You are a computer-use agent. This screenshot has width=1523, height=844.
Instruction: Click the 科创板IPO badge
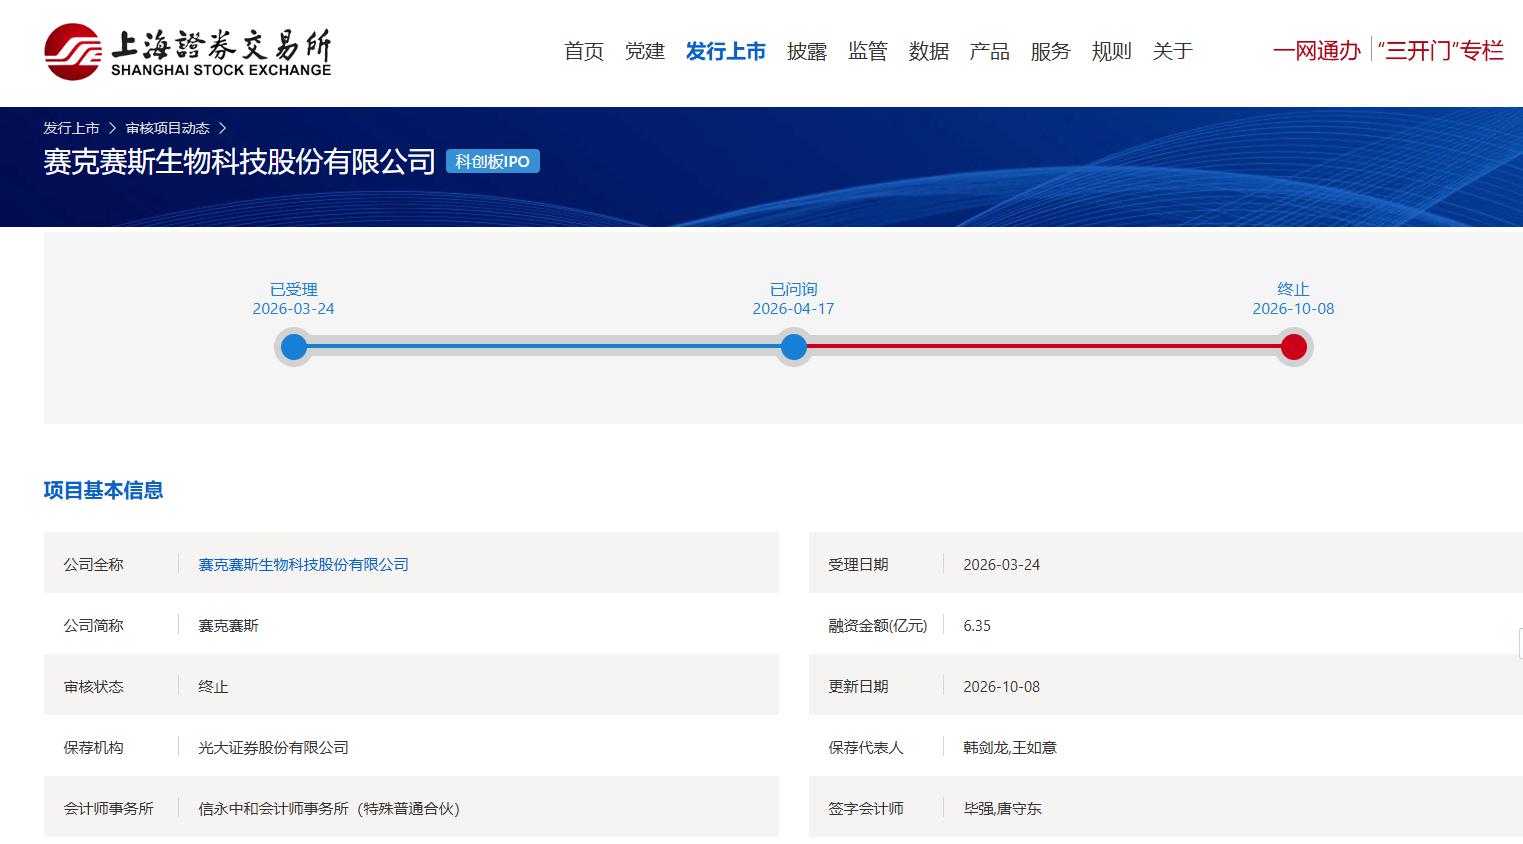coord(493,161)
